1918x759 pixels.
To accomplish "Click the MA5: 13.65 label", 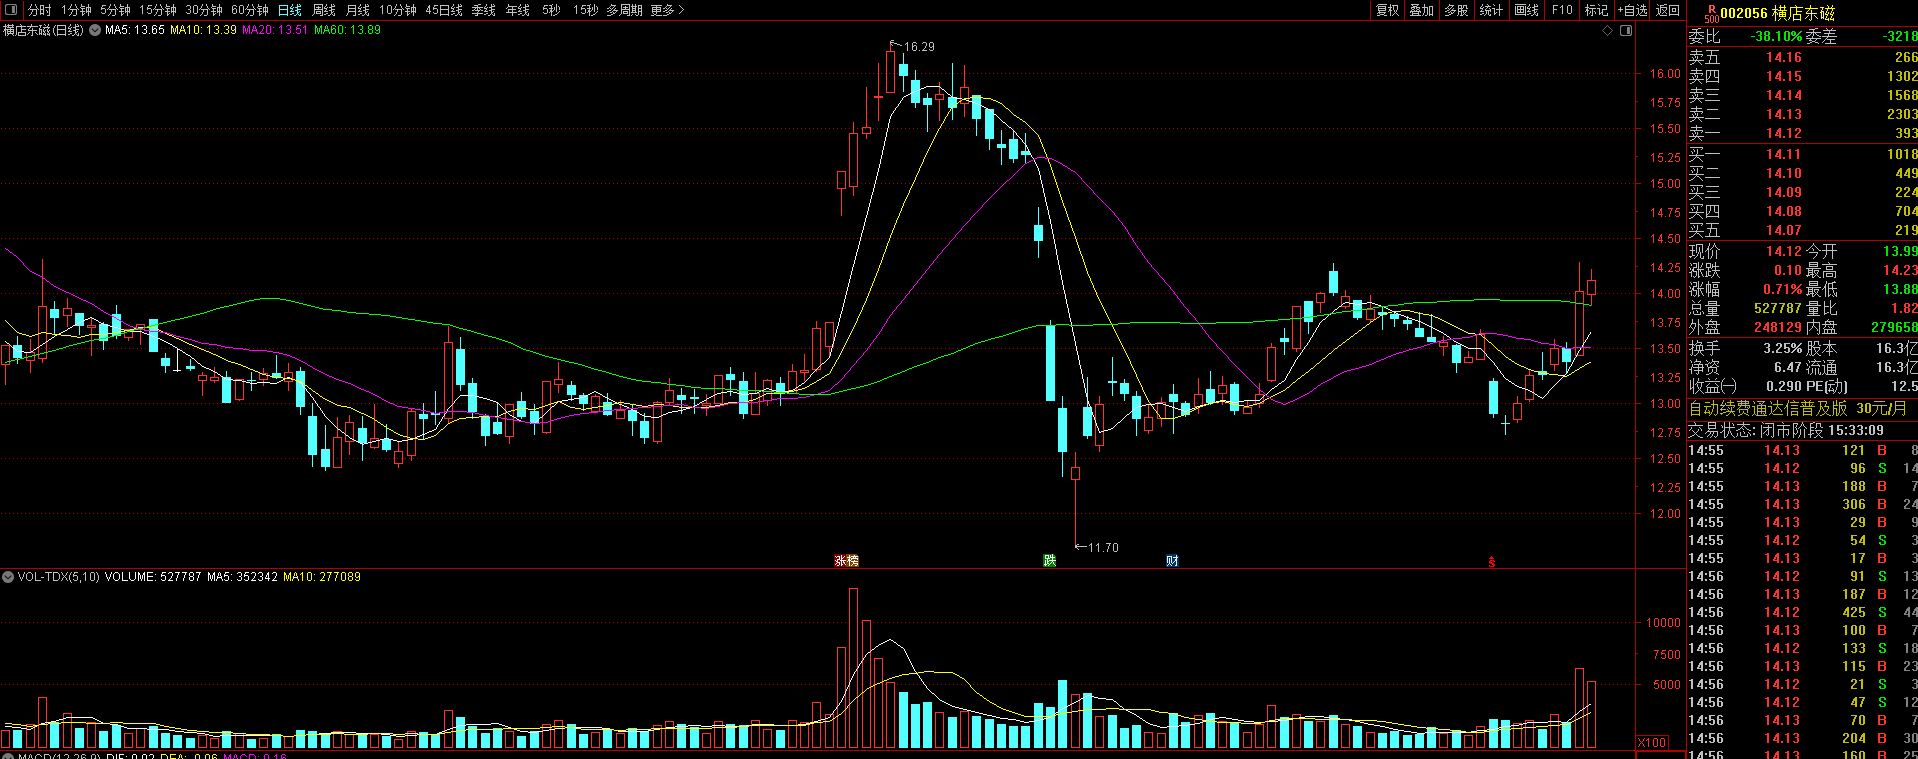I will coord(135,30).
